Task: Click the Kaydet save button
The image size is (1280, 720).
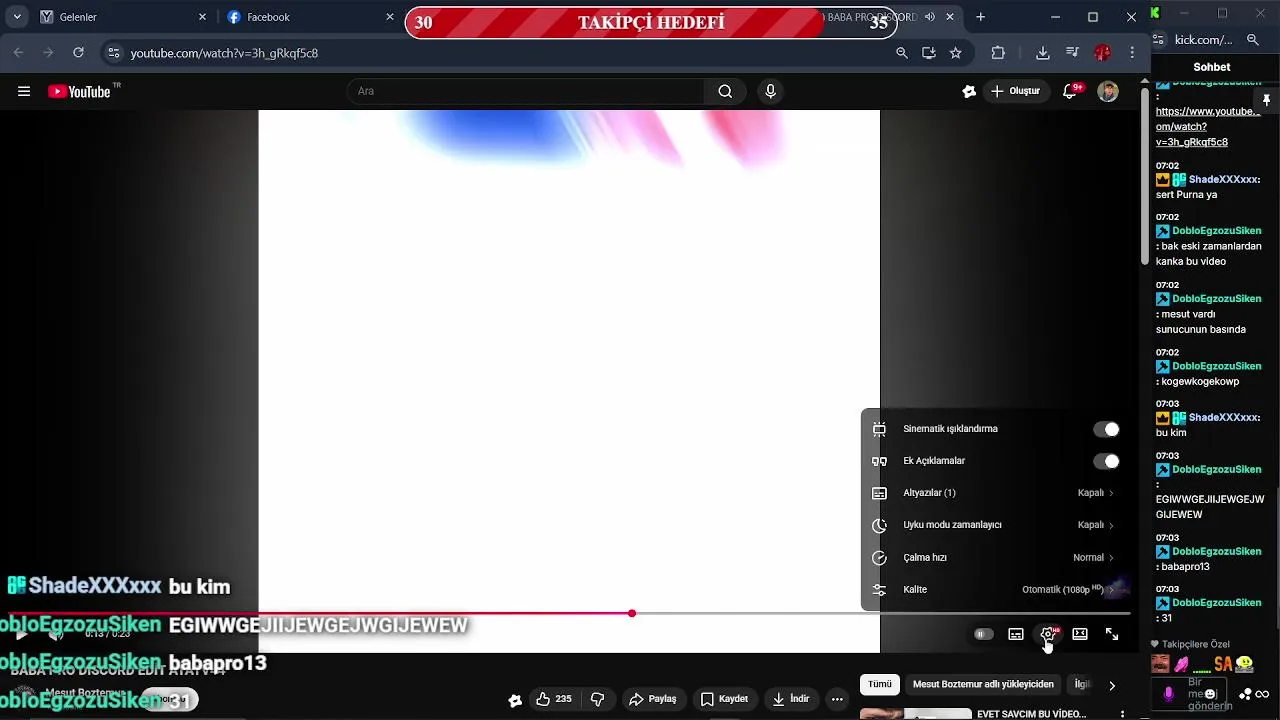Action: (724, 699)
